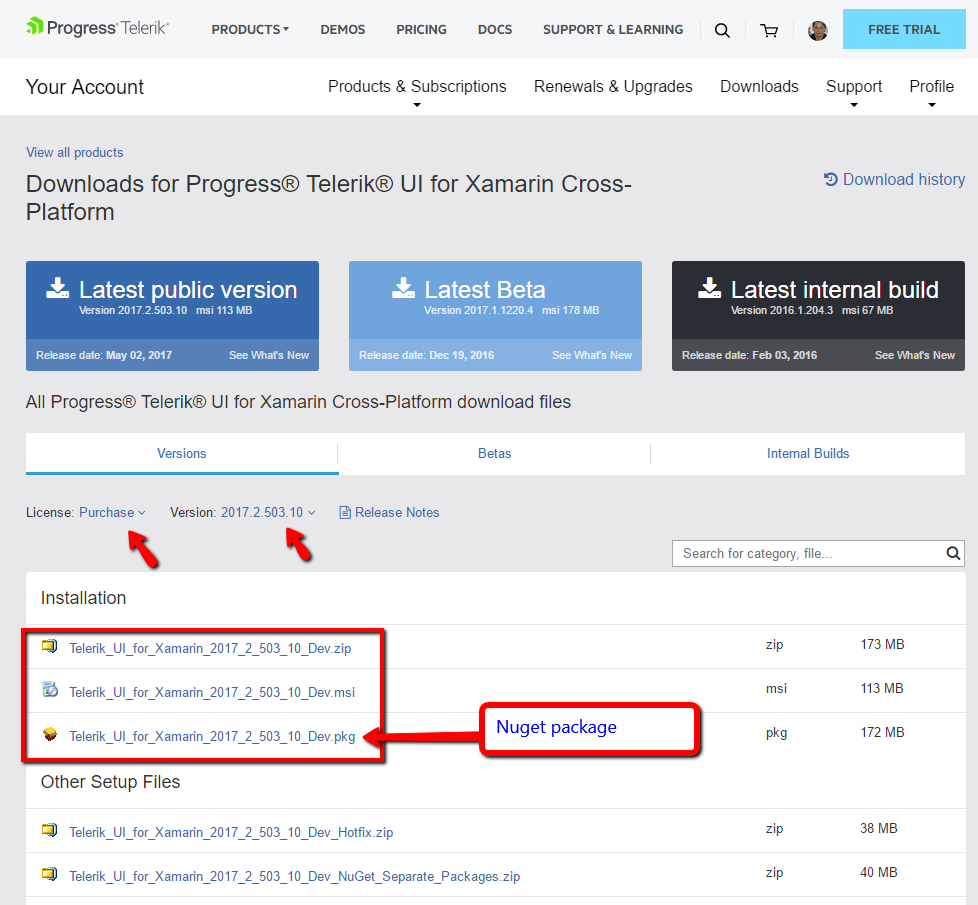Download the Dev_NuGet_Separate_Packages.zip file

tap(294, 876)
